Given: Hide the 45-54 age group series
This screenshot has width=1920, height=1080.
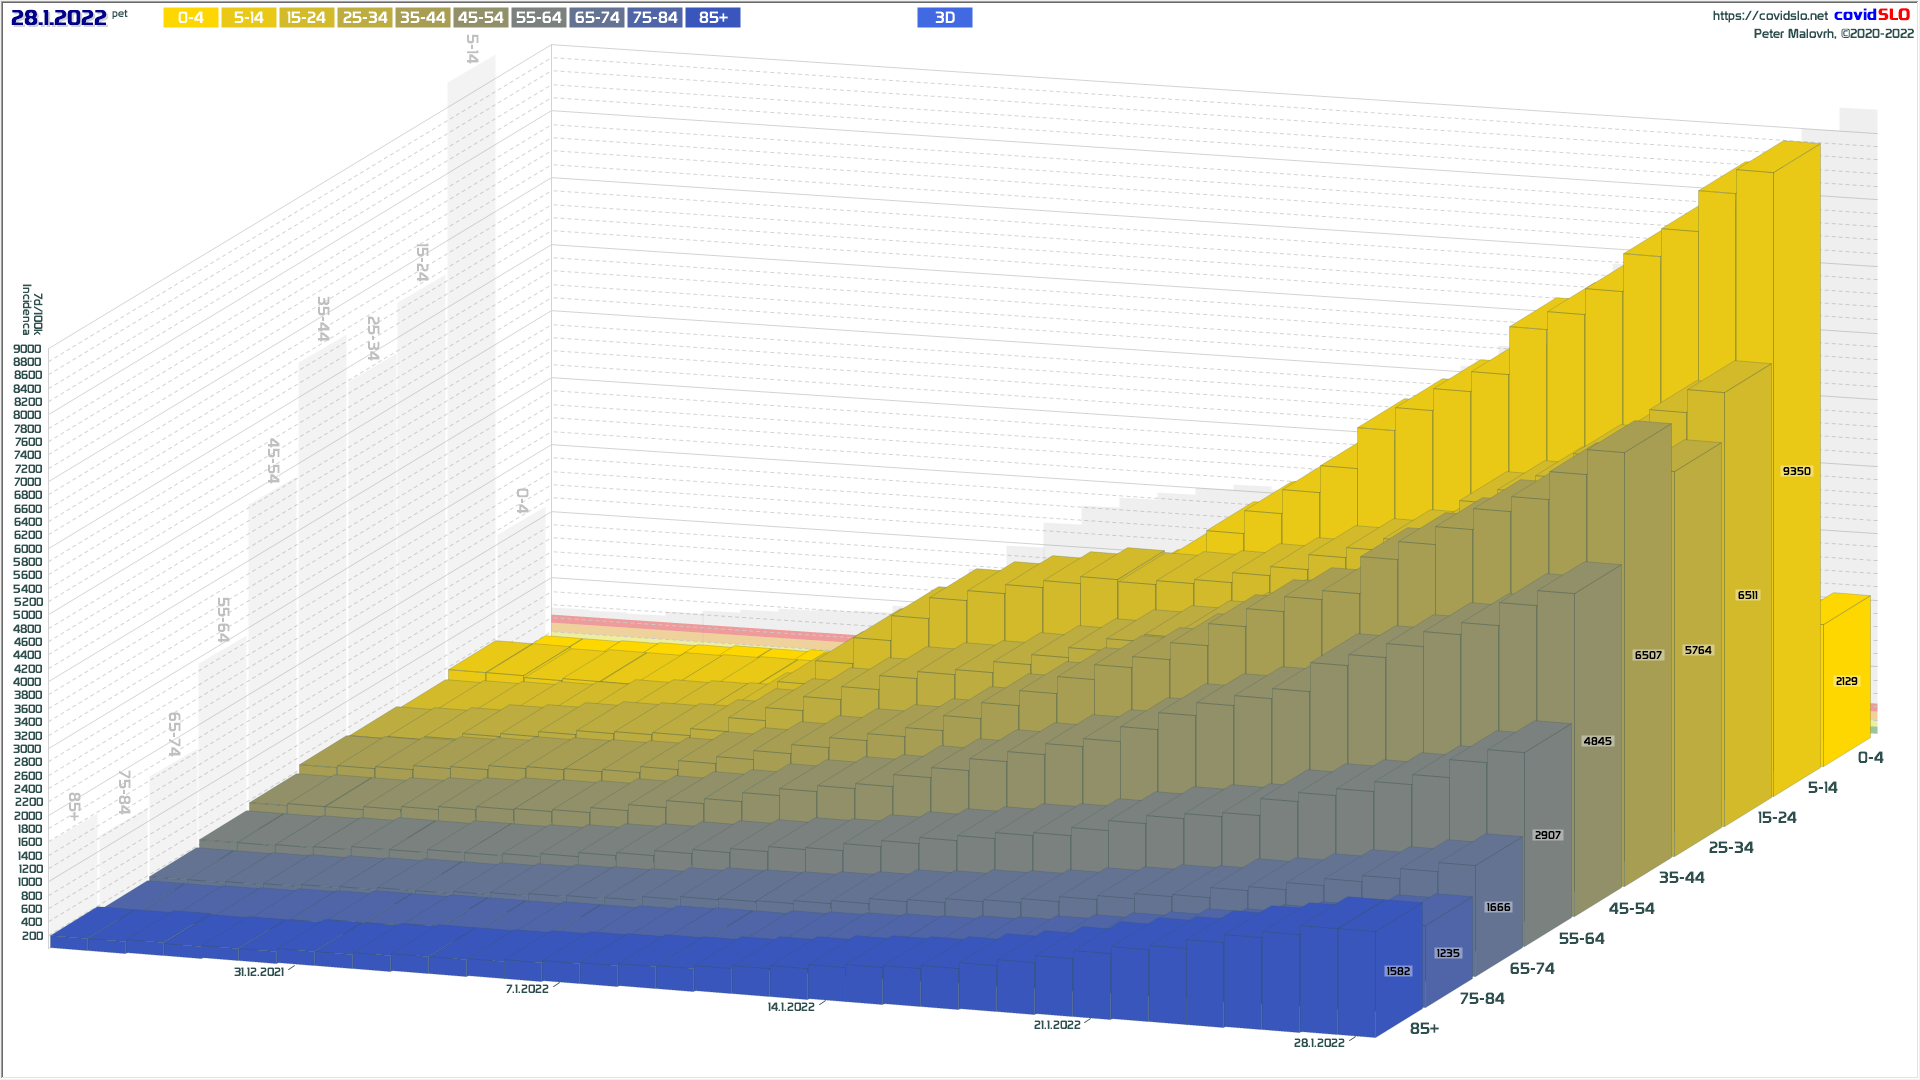Looking at the screenshot, I should 481,18.
